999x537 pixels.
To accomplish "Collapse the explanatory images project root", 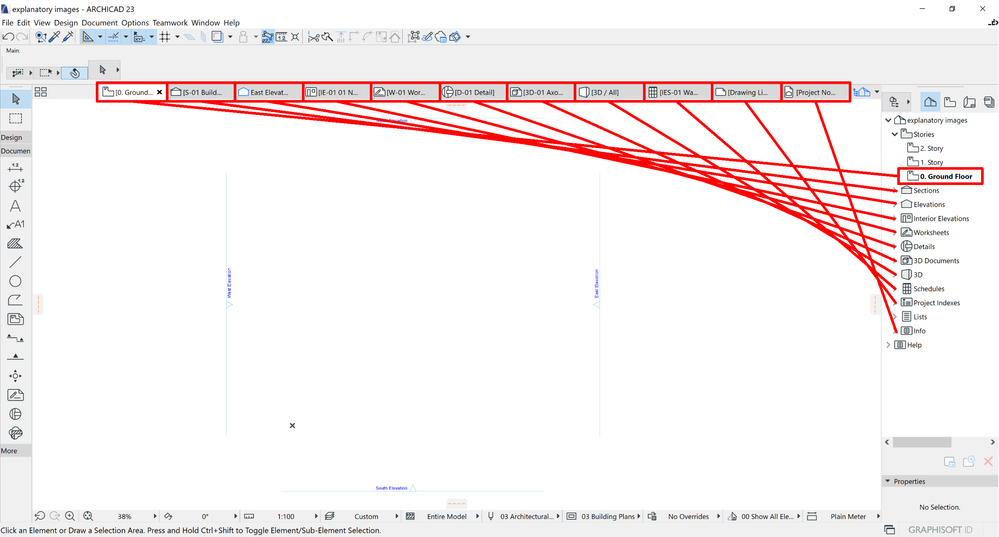I will pos(888,120).
